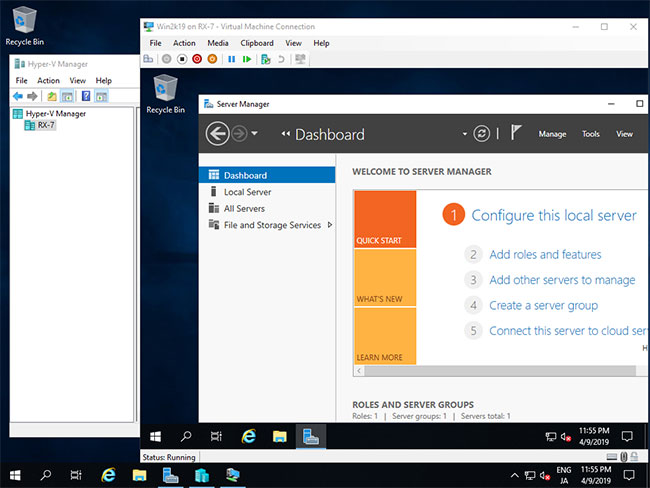Click the Enhanced Session icon in VM toolbar

point(300,59)
